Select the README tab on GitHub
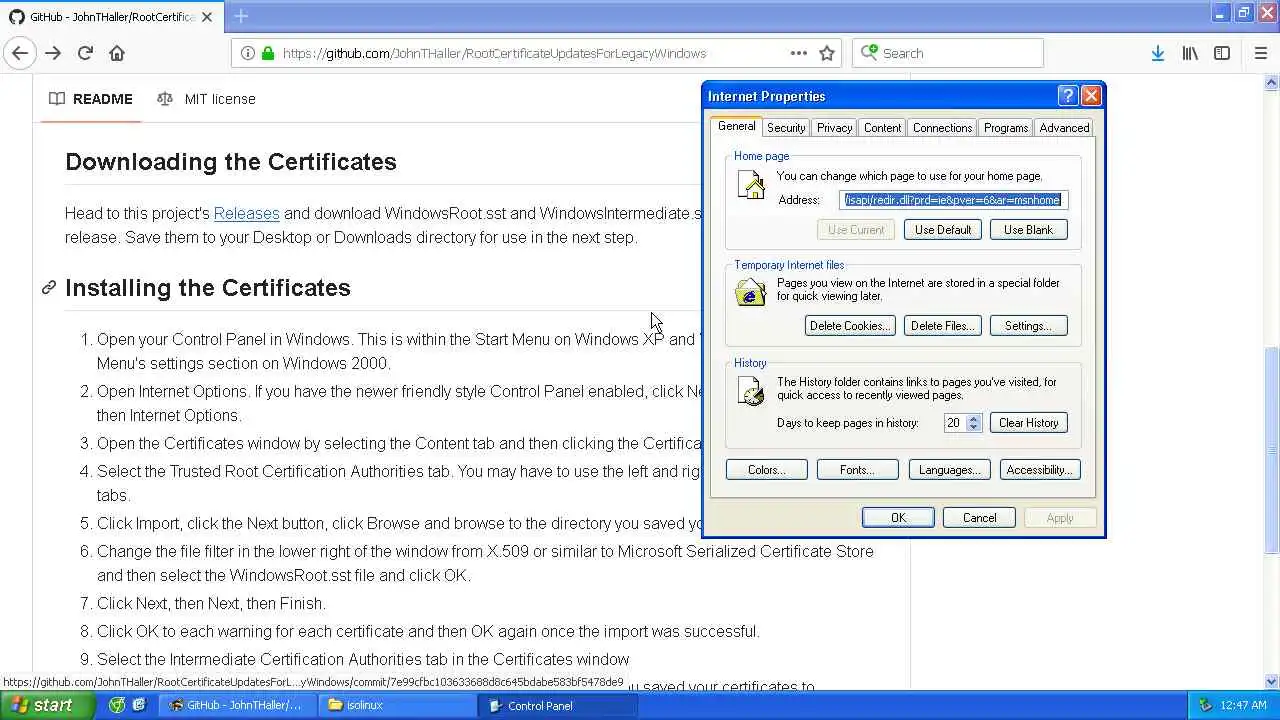1280x720 pixels. point(91,99)
